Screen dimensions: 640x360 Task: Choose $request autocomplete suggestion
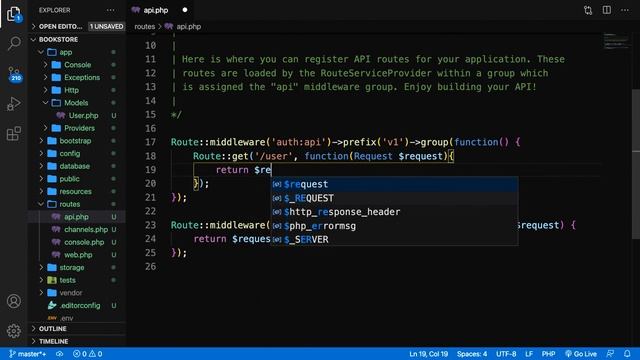pyautogui.click(x=395, y=184)
